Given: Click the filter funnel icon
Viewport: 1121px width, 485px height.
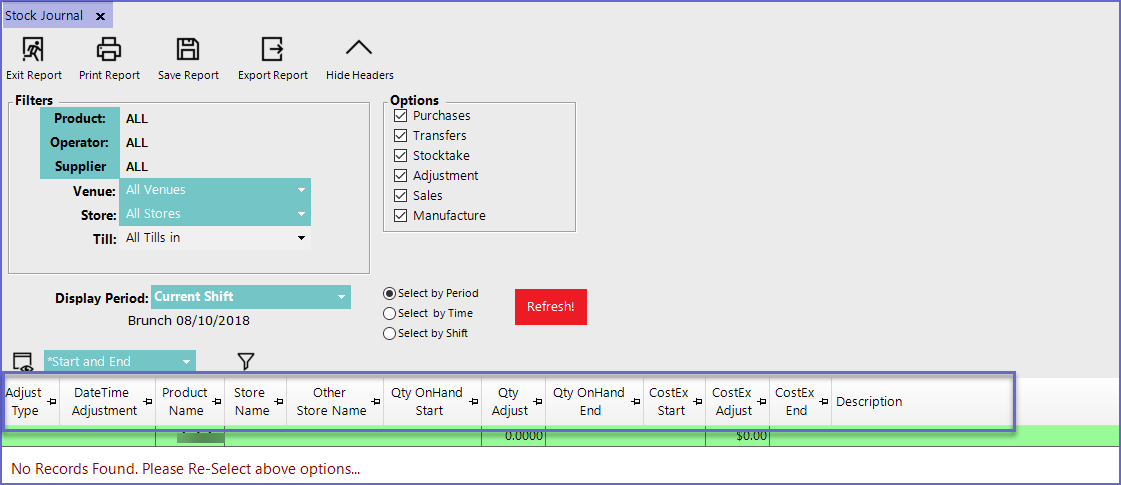Looking at the screenshot, I should [246, 361].
